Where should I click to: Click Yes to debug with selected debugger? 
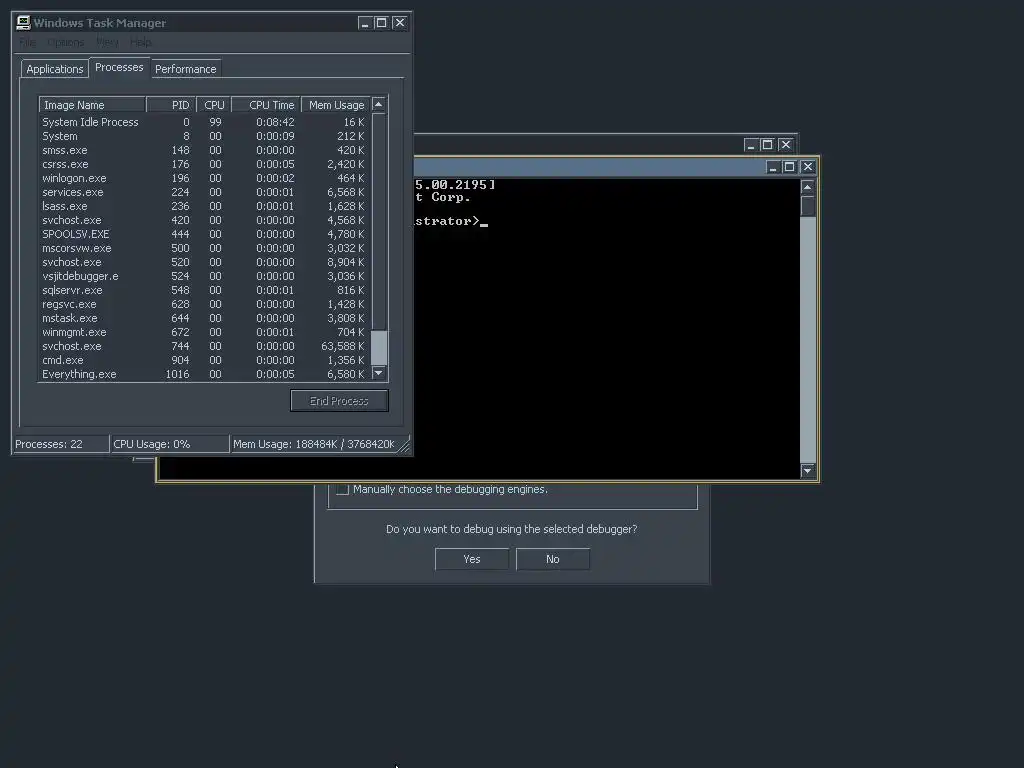pyautogui.click(x=472, y=559)
